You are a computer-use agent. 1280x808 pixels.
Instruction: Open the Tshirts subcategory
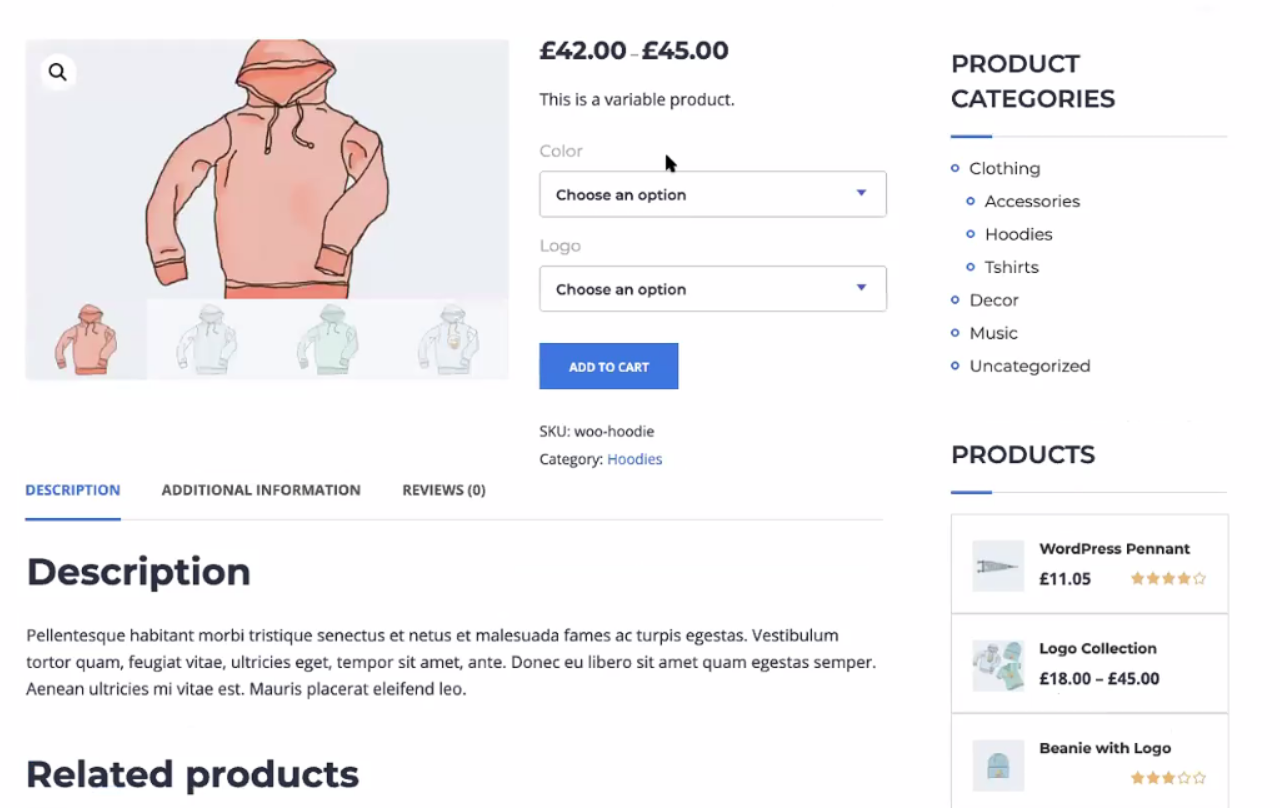1011,267
